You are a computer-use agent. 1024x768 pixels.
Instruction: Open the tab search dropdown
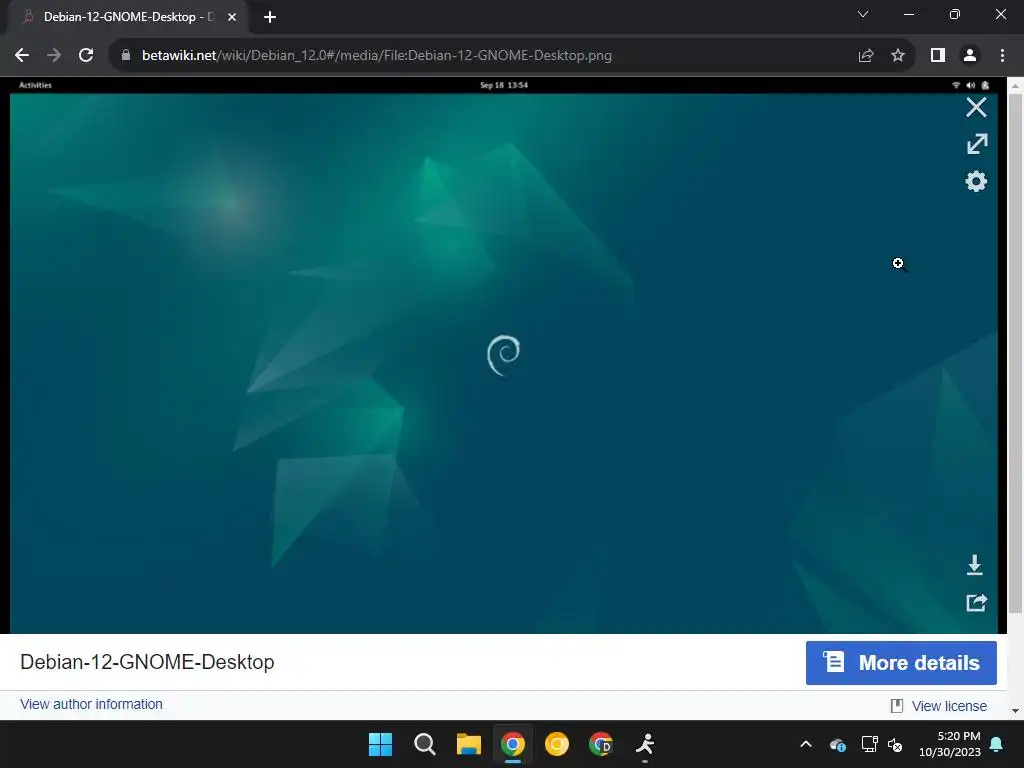(x=863, y=14)
